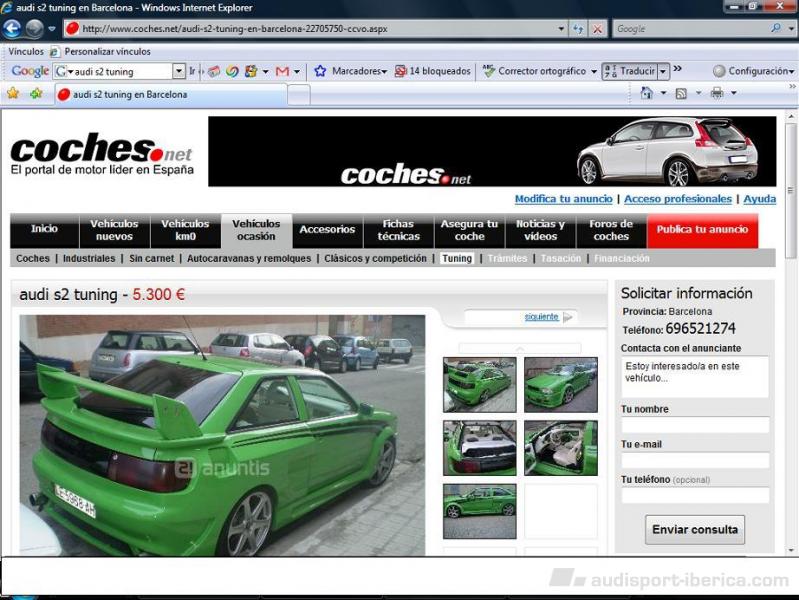
Task: Click the Tu nombre input field
Action: coord(695,425)
